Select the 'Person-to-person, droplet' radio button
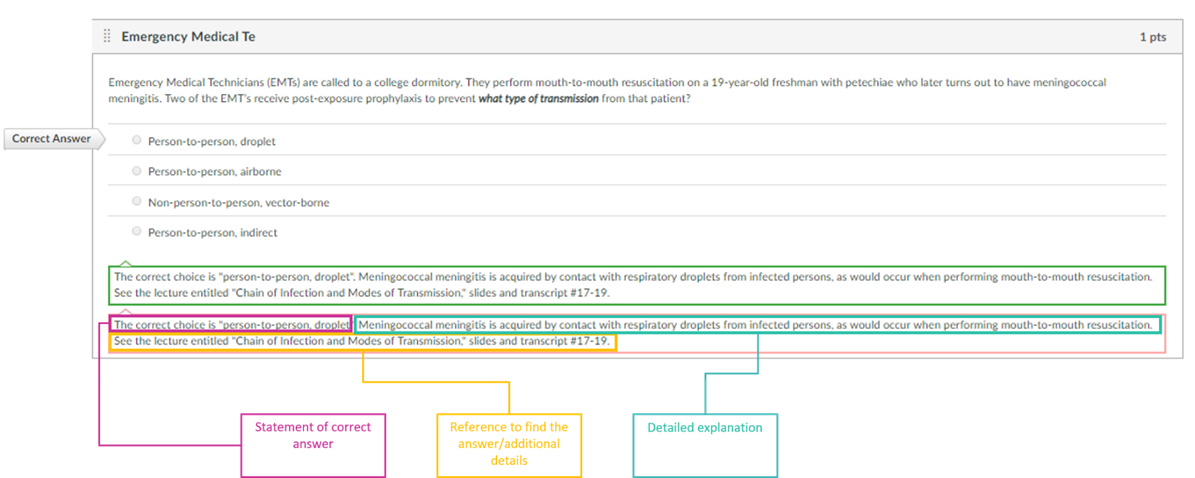The image size is (1195, 478). (x=137, y=141)
